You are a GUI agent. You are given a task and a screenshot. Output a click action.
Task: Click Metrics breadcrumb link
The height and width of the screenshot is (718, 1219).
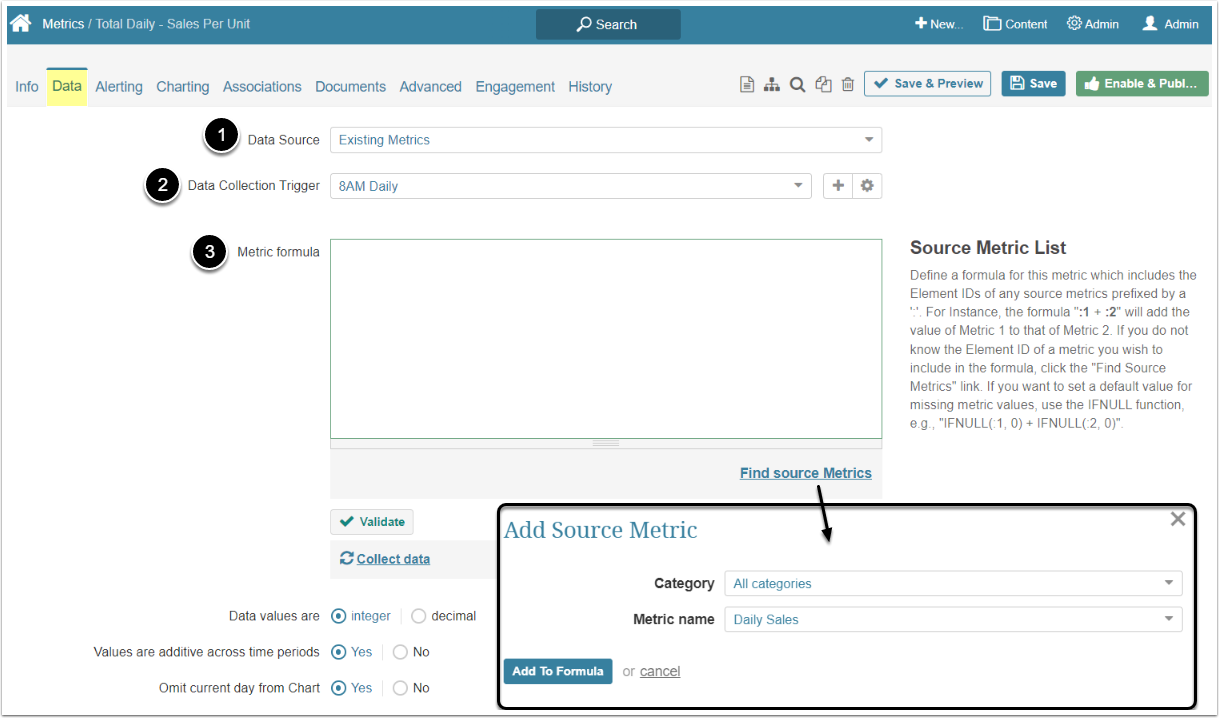click(63, 24)
